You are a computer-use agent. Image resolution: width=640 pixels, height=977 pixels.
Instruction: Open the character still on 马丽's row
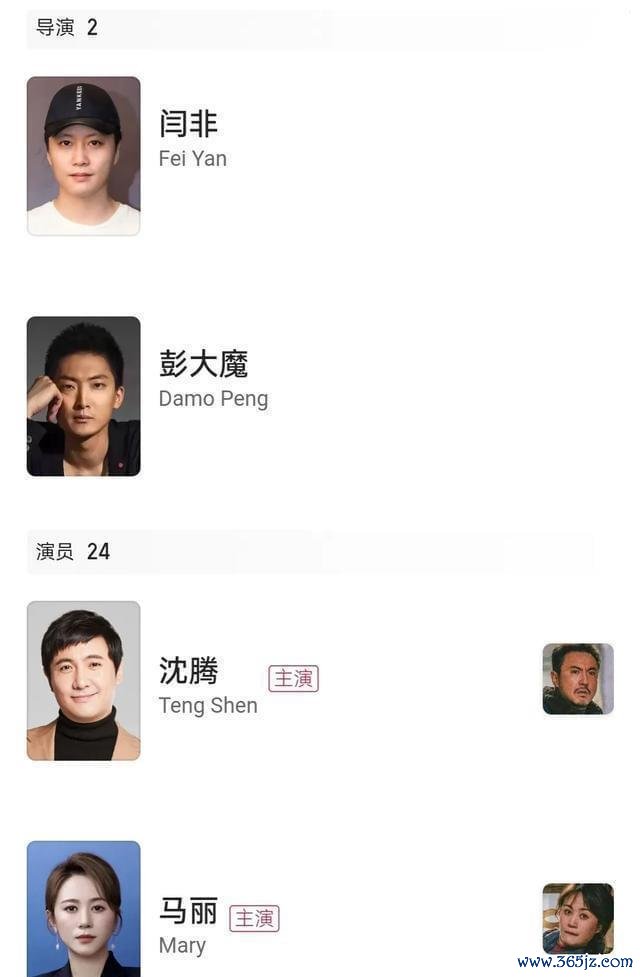tap(578, 918)
